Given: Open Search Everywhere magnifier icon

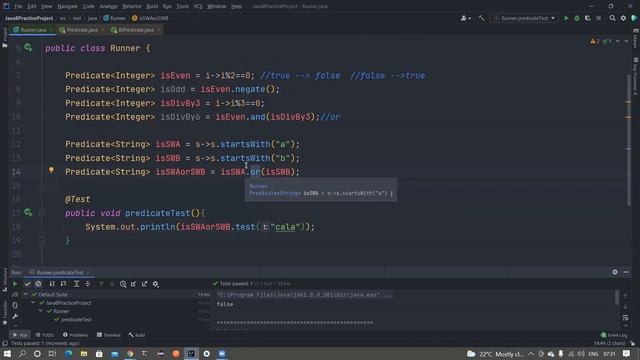Looking at the screenshot, I should click(612, 18).
